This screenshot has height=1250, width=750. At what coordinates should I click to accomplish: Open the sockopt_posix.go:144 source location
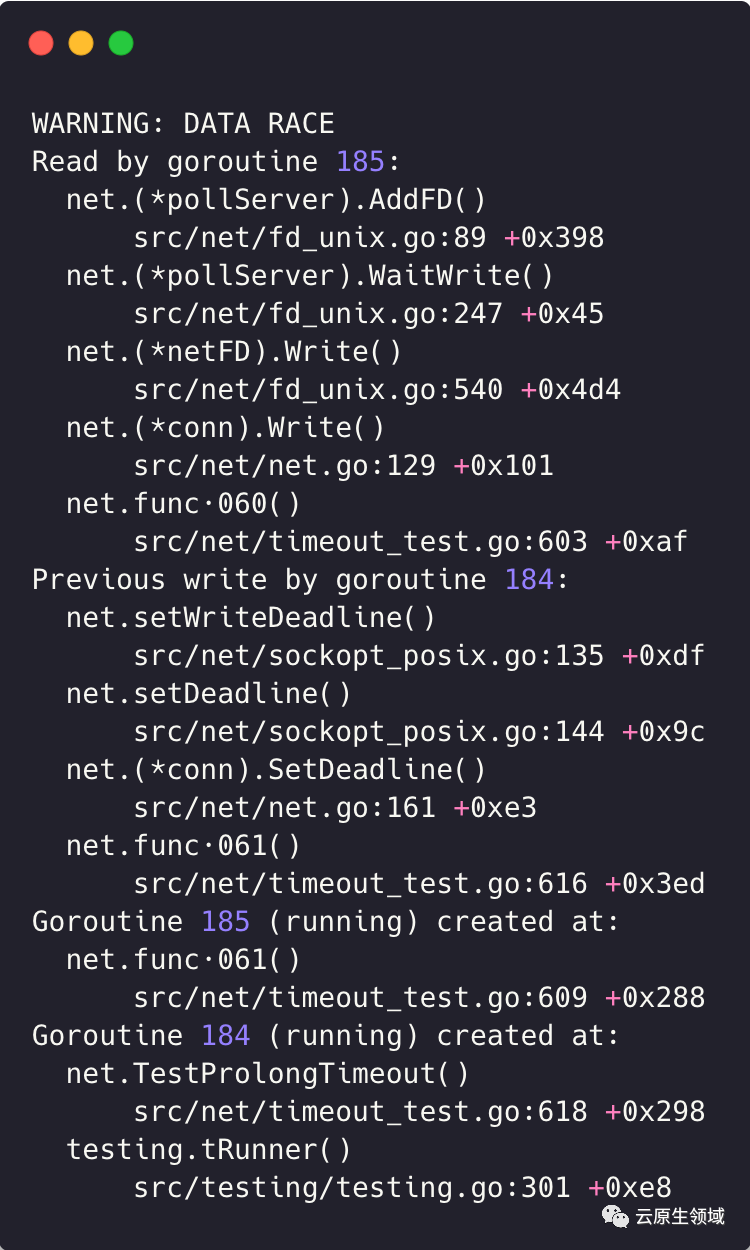(x=369, y=732)
